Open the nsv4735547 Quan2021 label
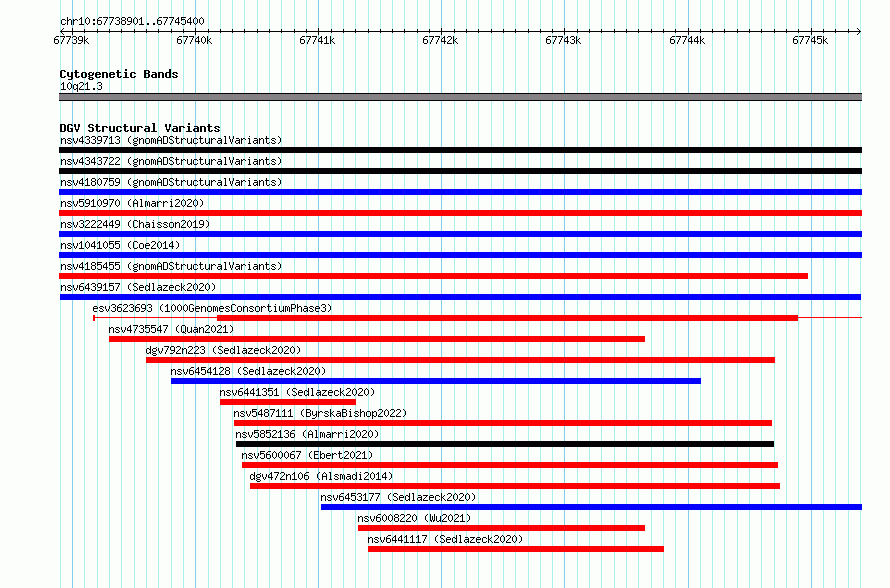 171,329
